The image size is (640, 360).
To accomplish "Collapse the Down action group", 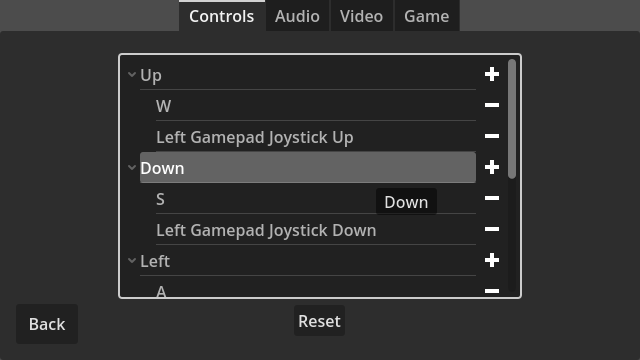I will [x=132, y=167].
